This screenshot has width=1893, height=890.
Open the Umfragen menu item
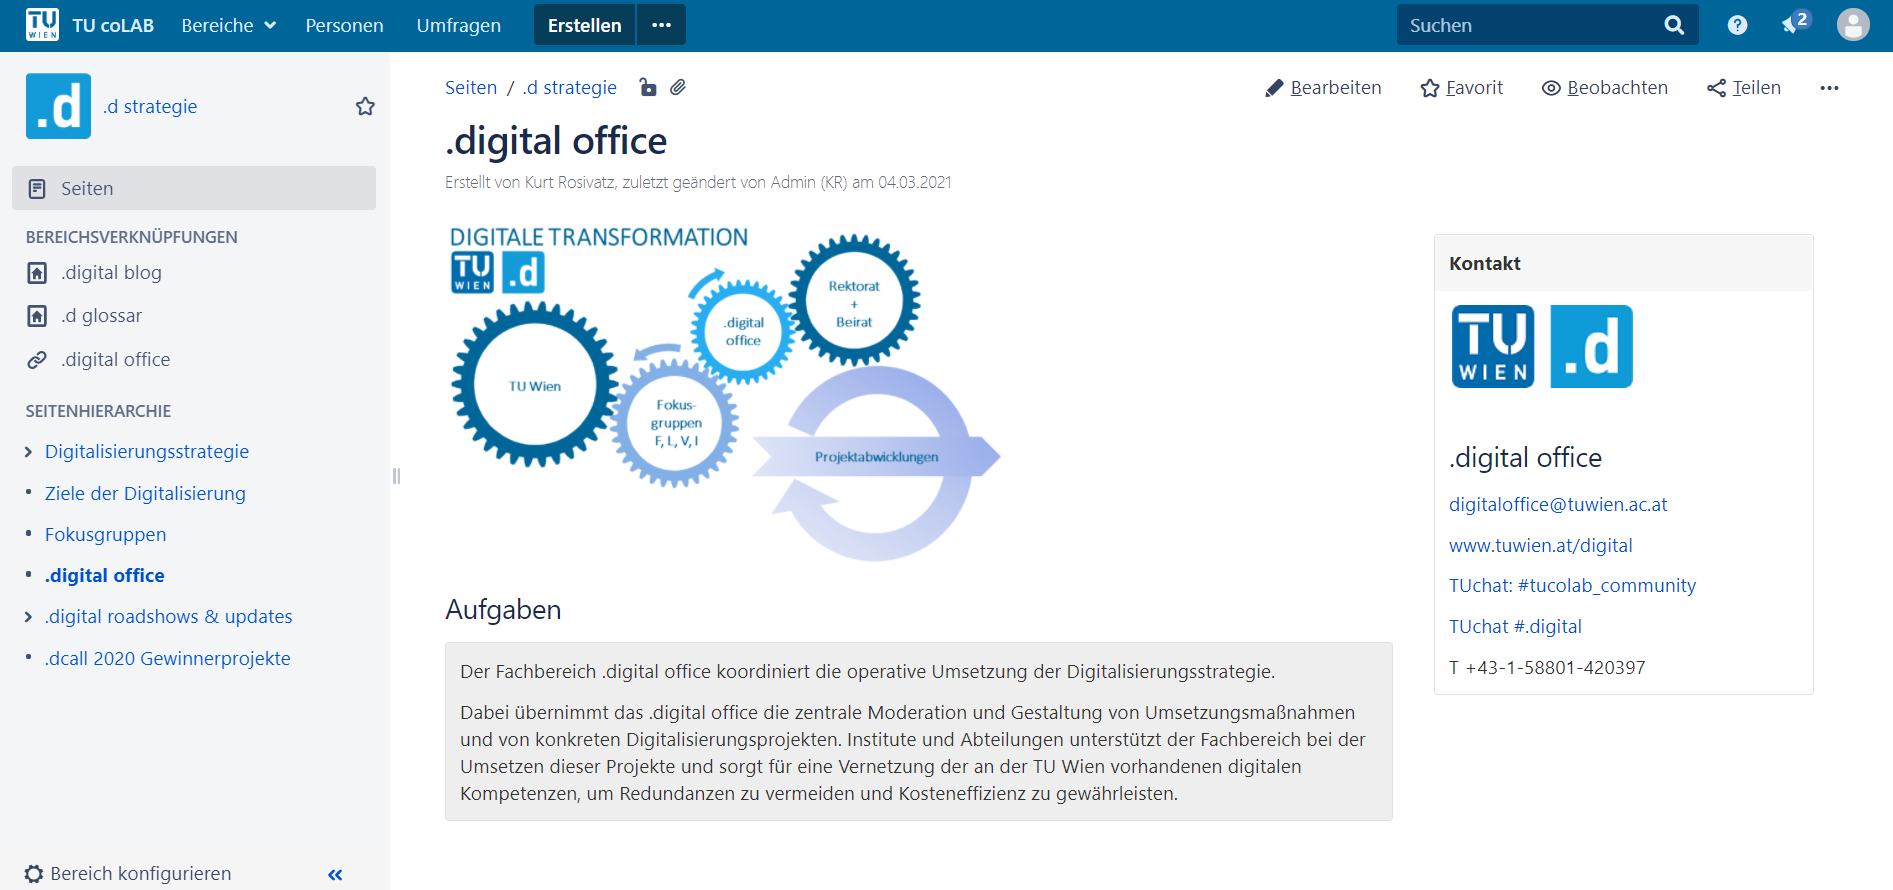pyautogui.click(x=459, y=25)
